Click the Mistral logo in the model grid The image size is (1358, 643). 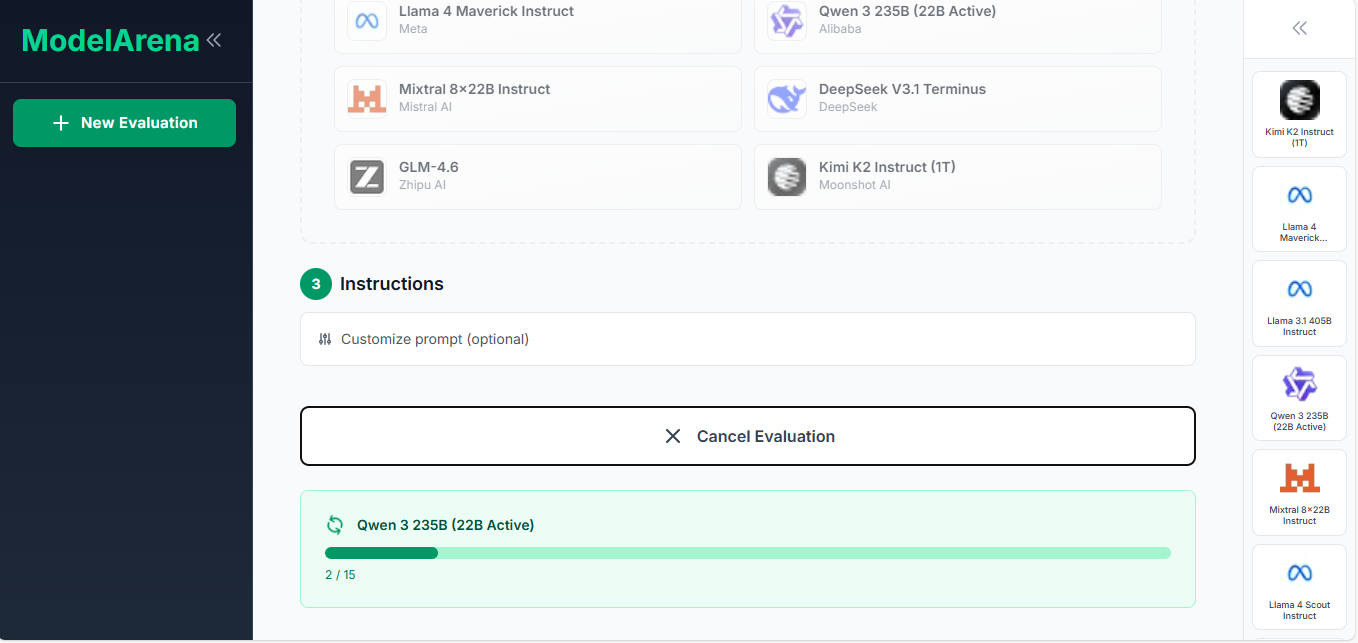(x=367, y=98)
